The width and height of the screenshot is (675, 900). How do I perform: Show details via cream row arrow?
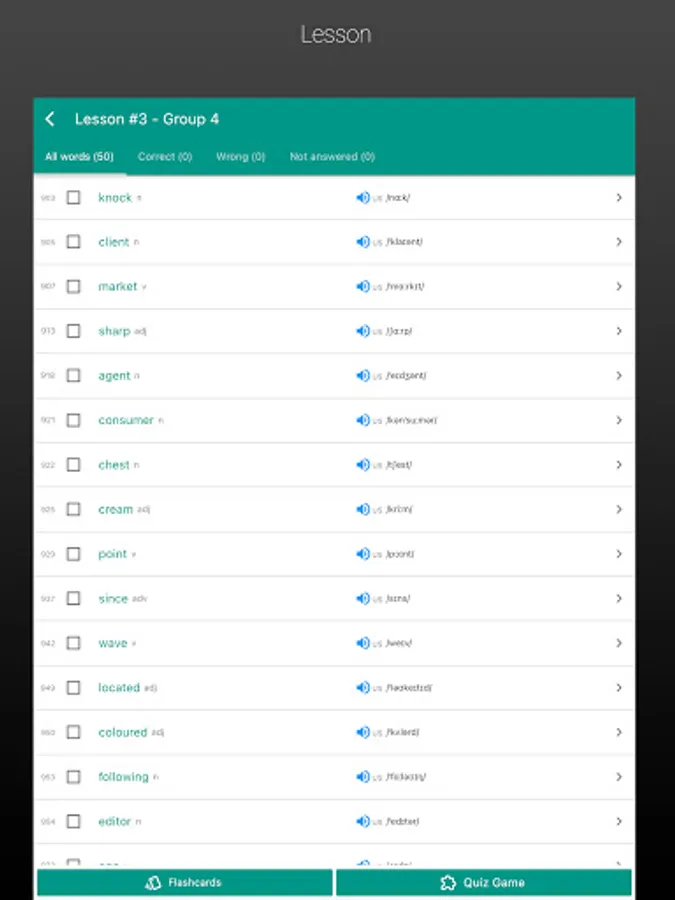tap(619, 510)
